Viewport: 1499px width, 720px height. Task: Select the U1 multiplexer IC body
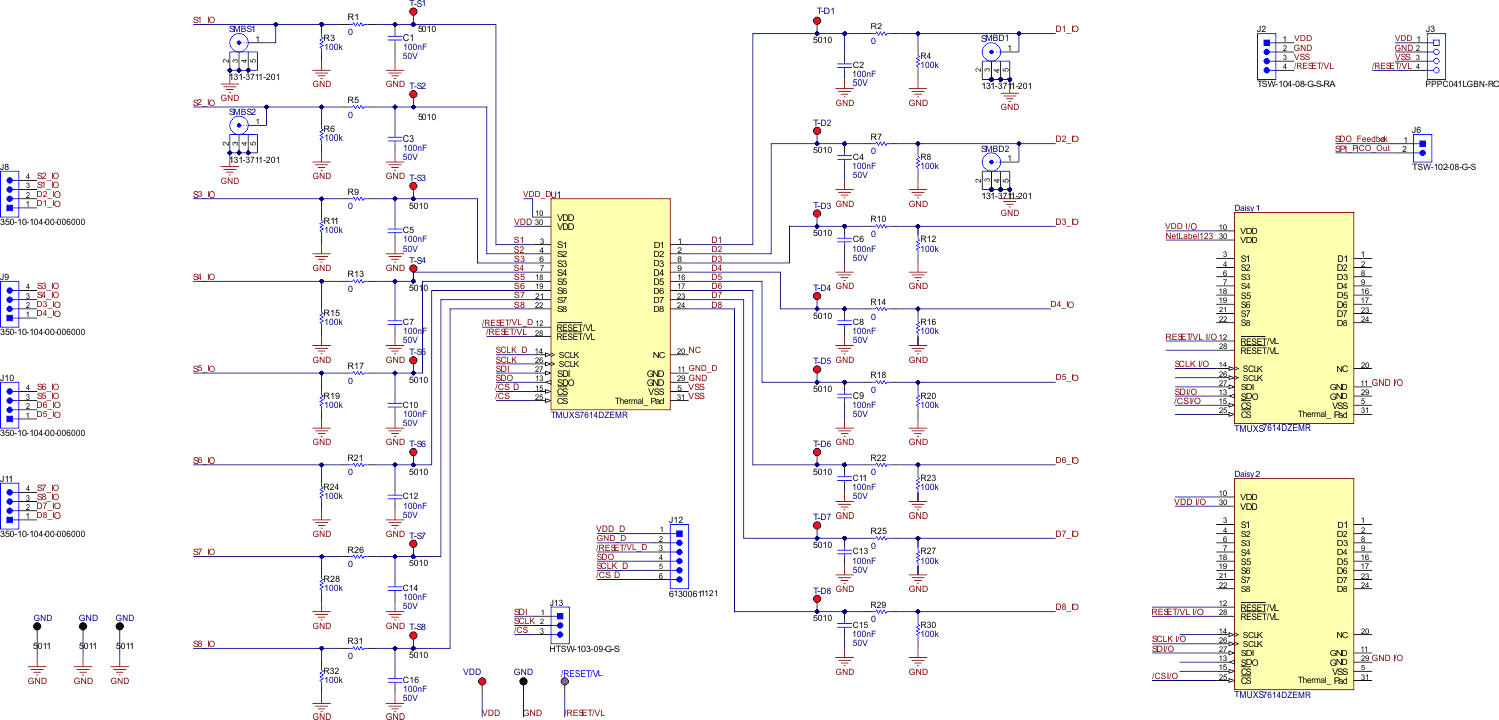tap(609, 304)
